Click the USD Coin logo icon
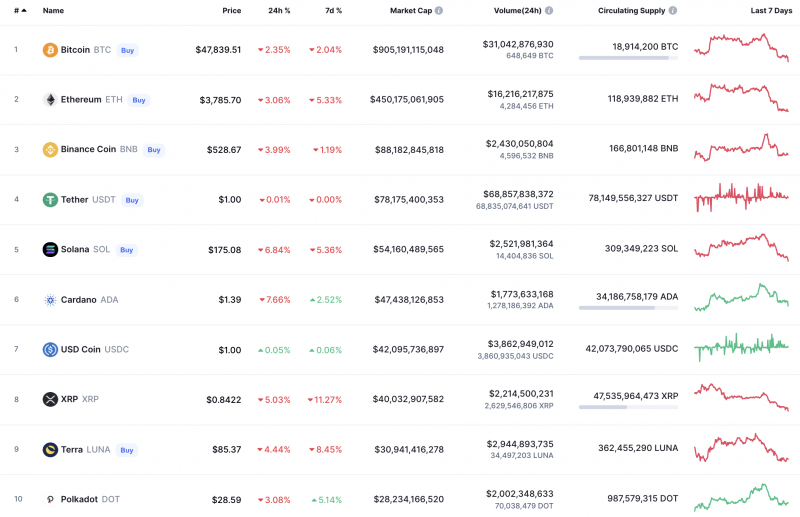 pyautogui.click(x=50, y=350)
